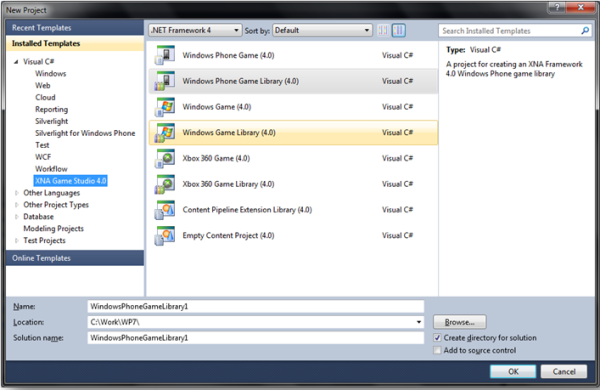Click the Name text field
Viewport: 600px width, 390px height.
click(256, 306)
